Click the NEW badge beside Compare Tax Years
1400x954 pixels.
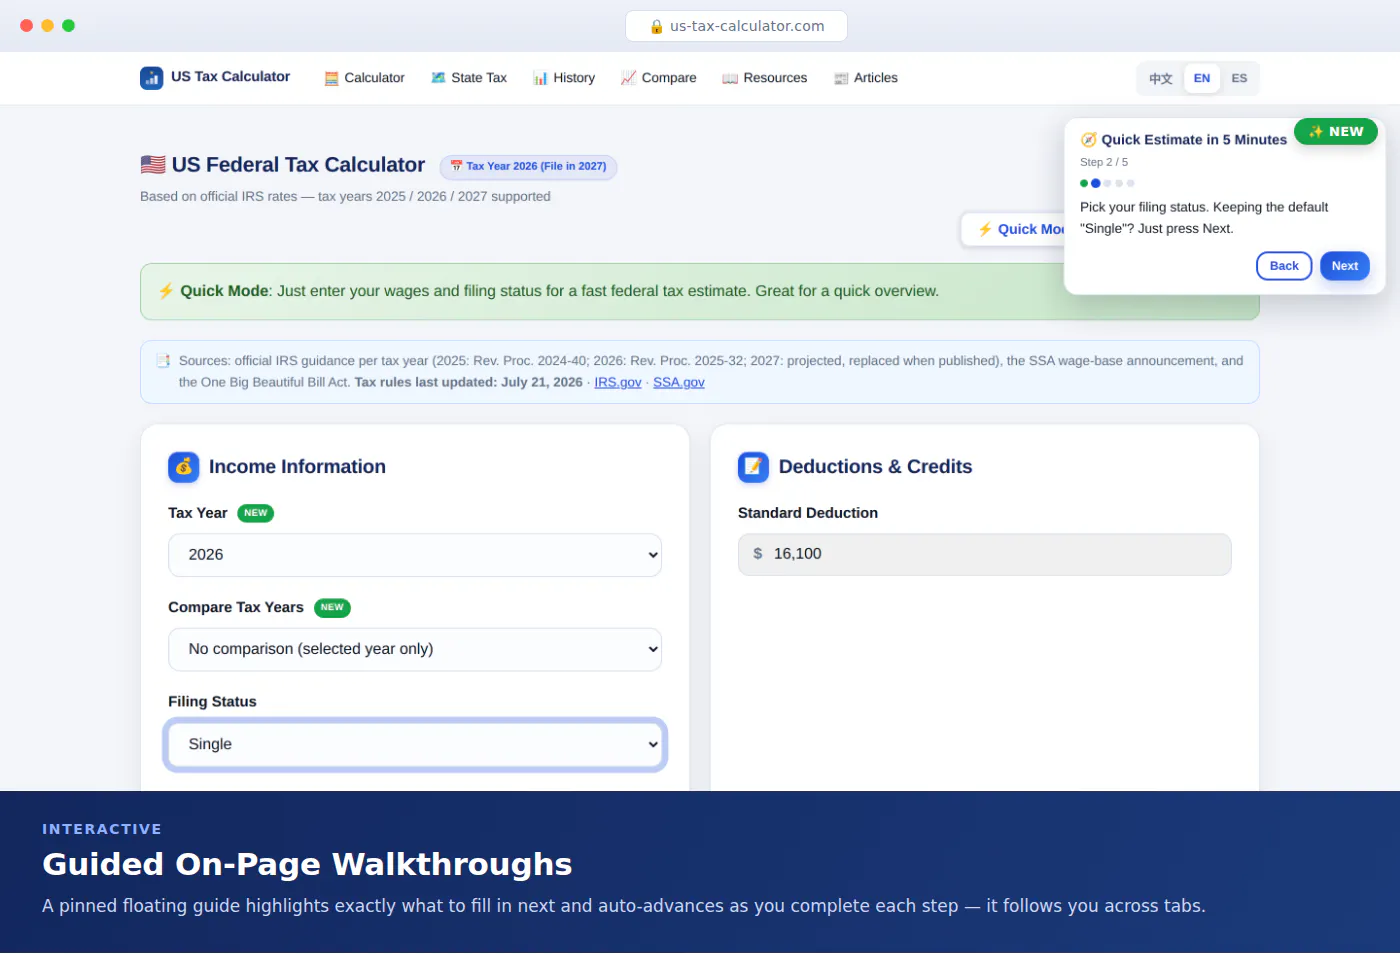tap(332, 608)
